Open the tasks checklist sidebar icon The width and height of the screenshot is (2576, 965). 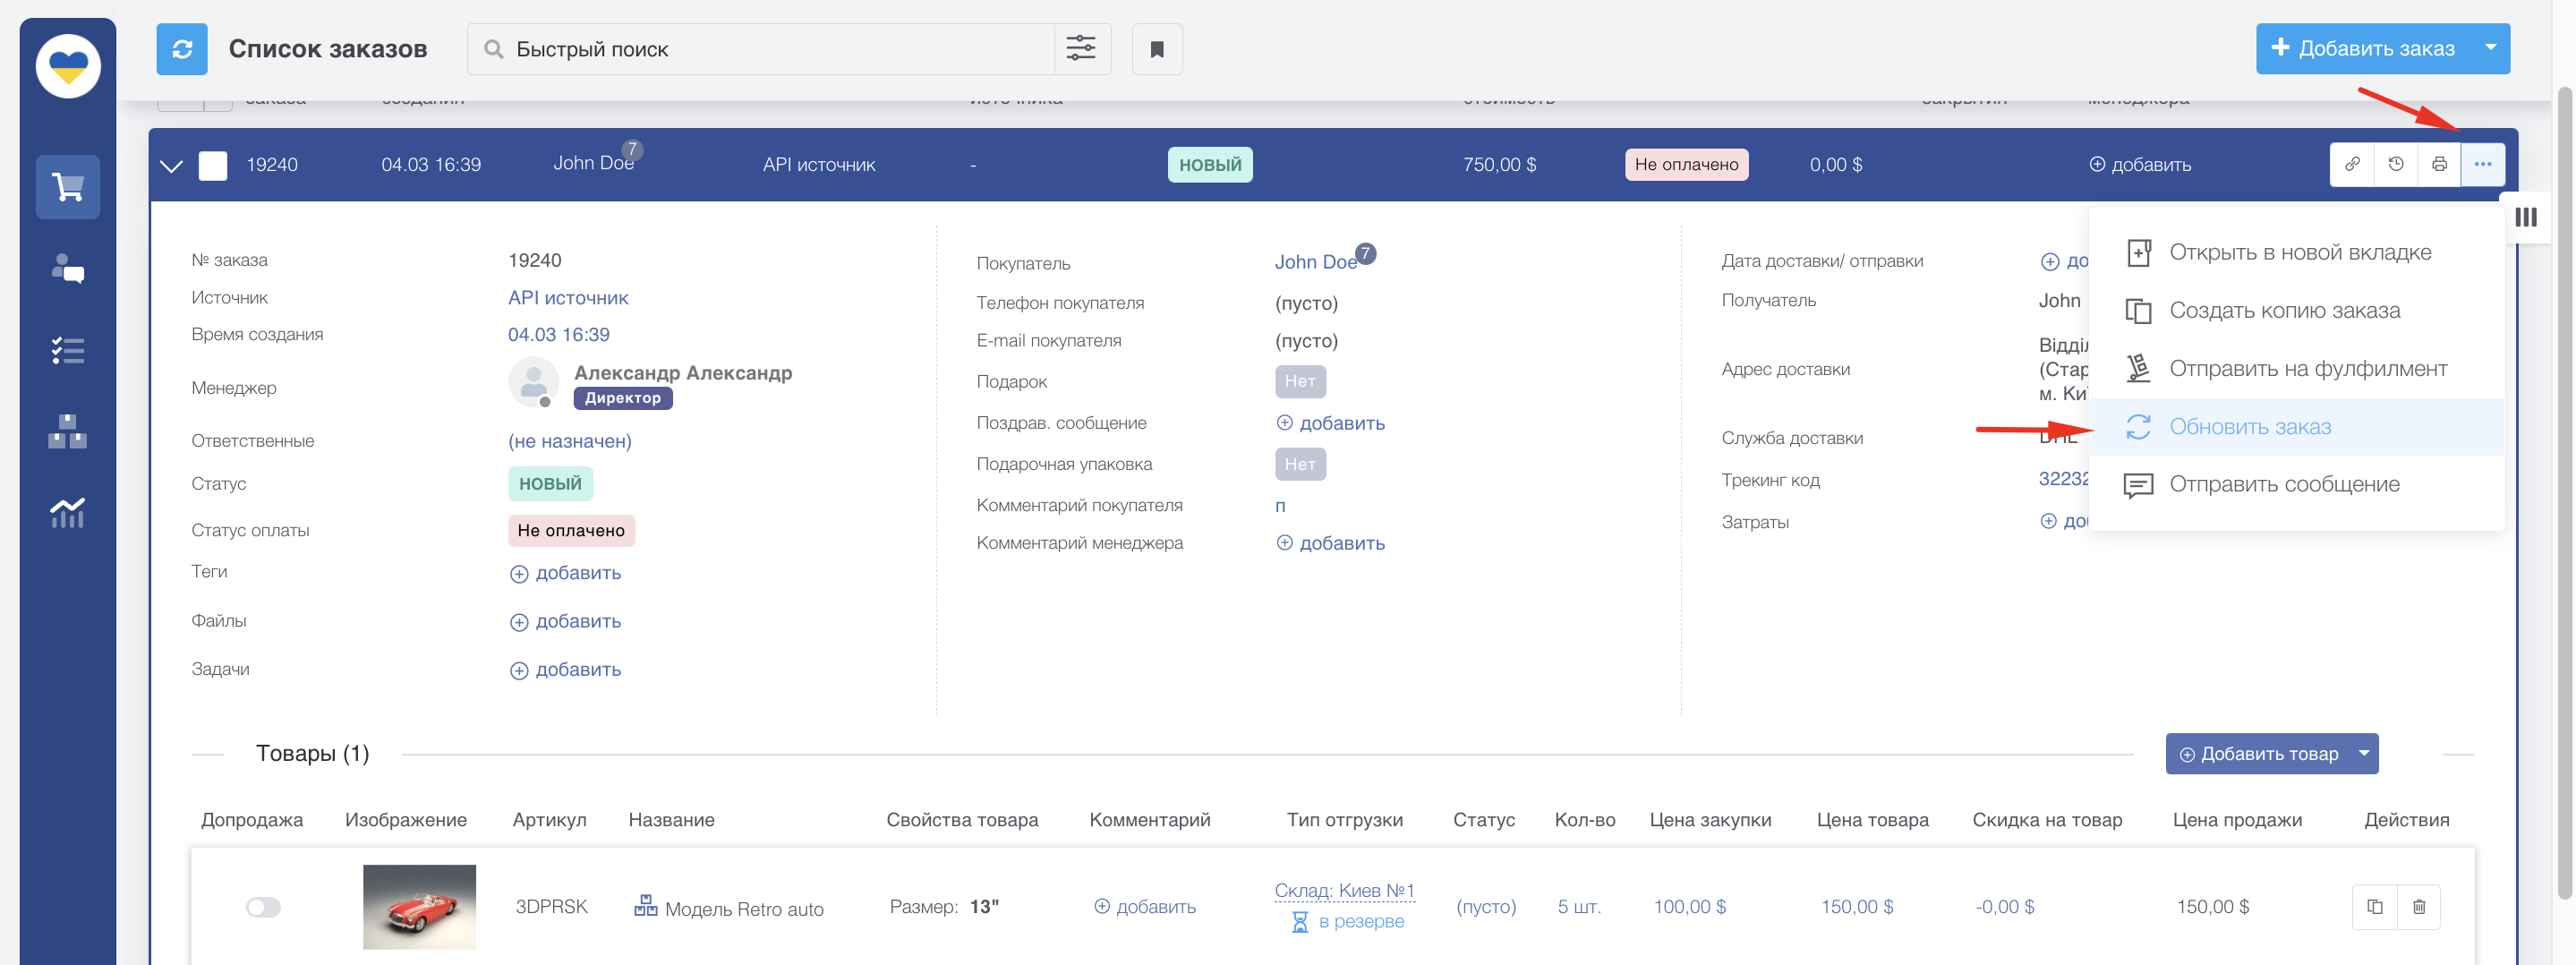point(68,351)
